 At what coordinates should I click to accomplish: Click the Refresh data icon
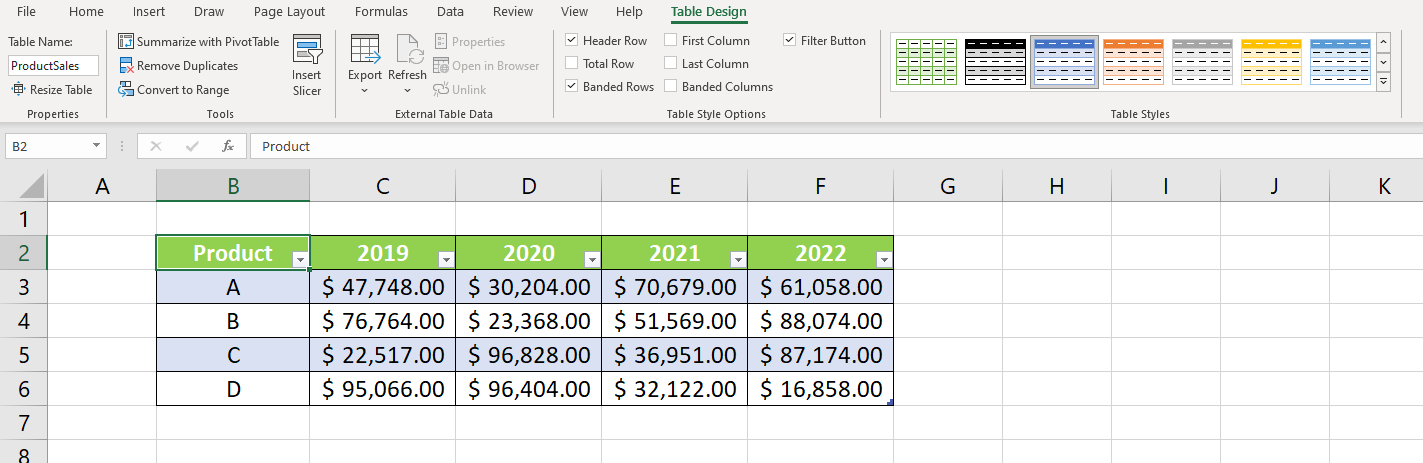point(408,50)
